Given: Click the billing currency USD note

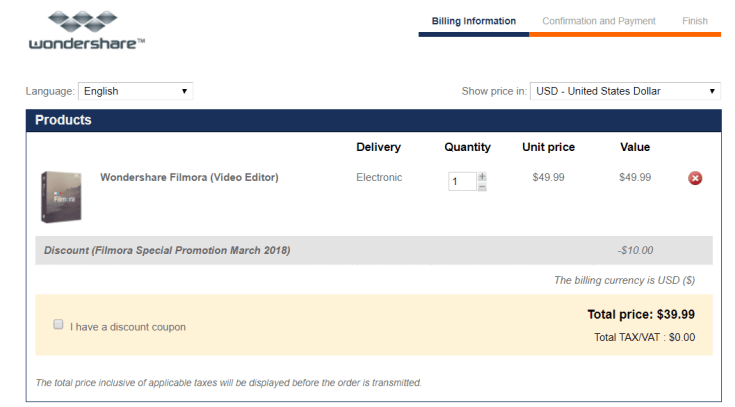Looking at the screenshot, I should coord(624,280).
